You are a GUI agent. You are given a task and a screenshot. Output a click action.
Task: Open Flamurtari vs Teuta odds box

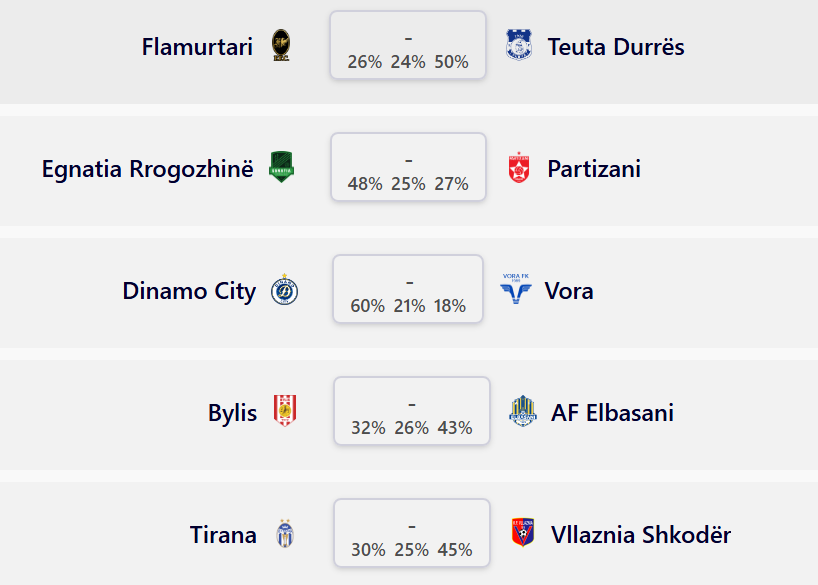[x=408, y=45]
